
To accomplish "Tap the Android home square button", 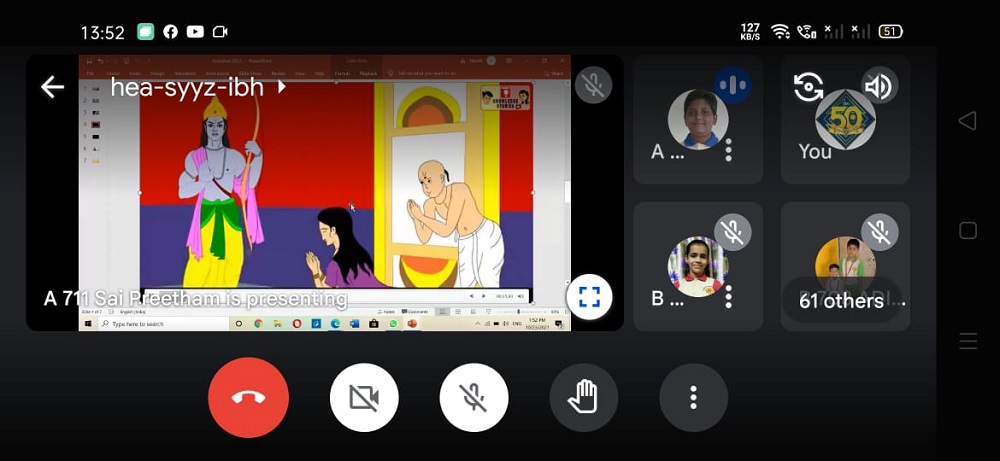I will point(967,231).
